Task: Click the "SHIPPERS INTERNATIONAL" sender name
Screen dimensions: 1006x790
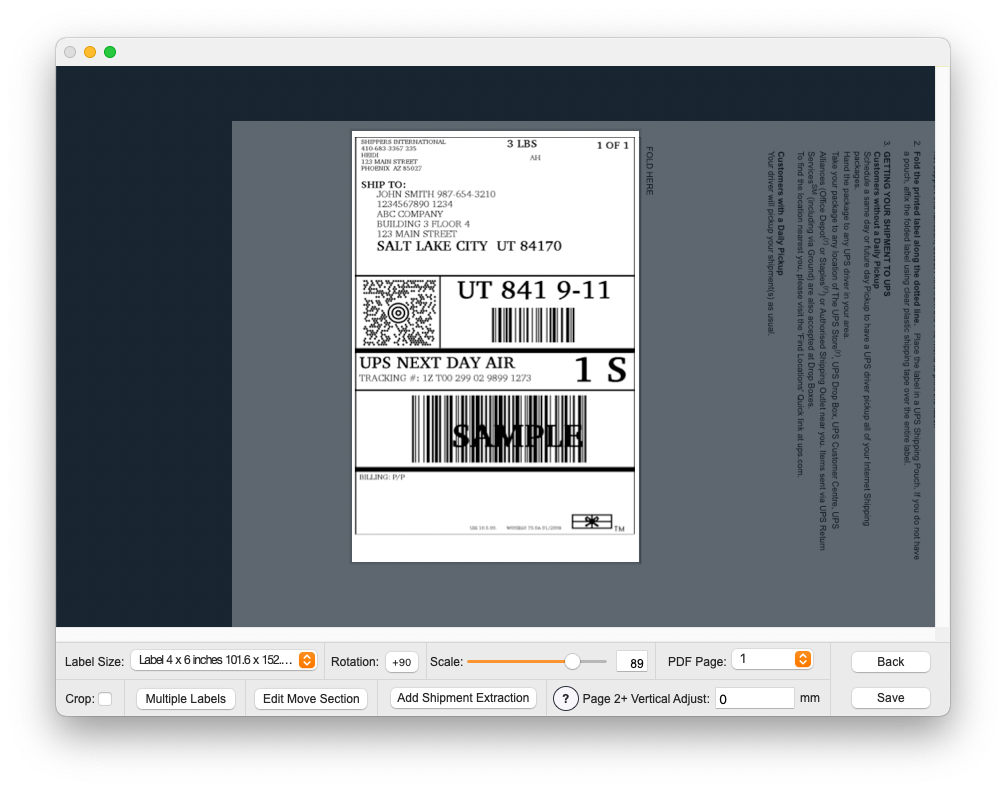Action: (x=403, y=142)
